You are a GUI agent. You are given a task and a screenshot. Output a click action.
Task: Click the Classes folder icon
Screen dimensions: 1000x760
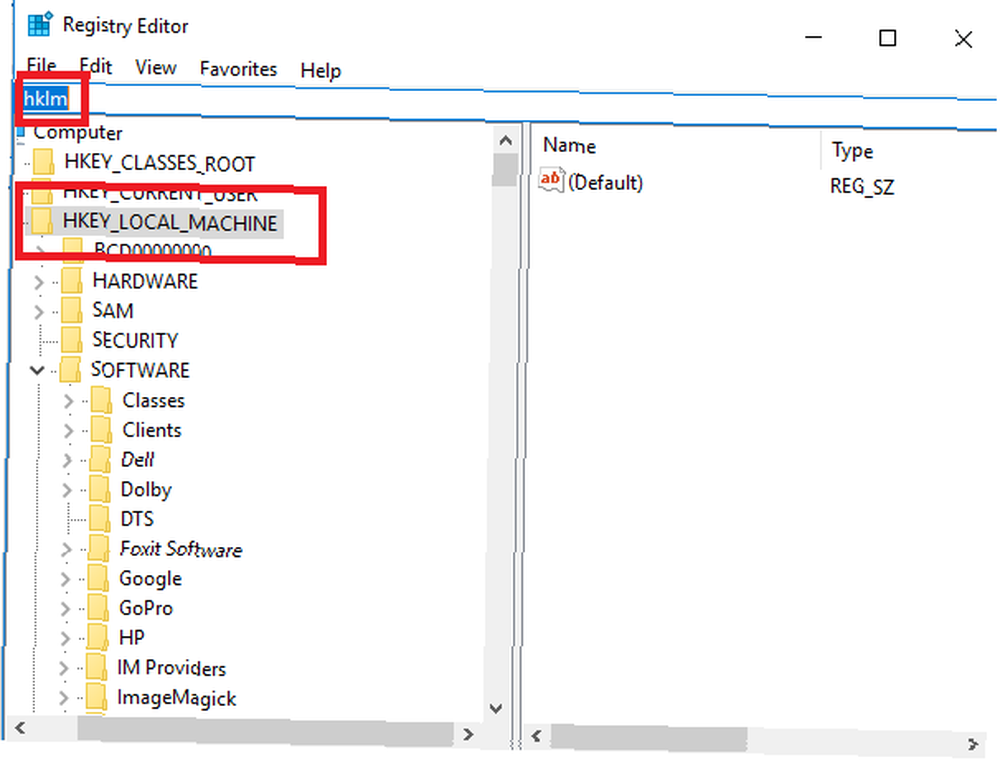101,399
